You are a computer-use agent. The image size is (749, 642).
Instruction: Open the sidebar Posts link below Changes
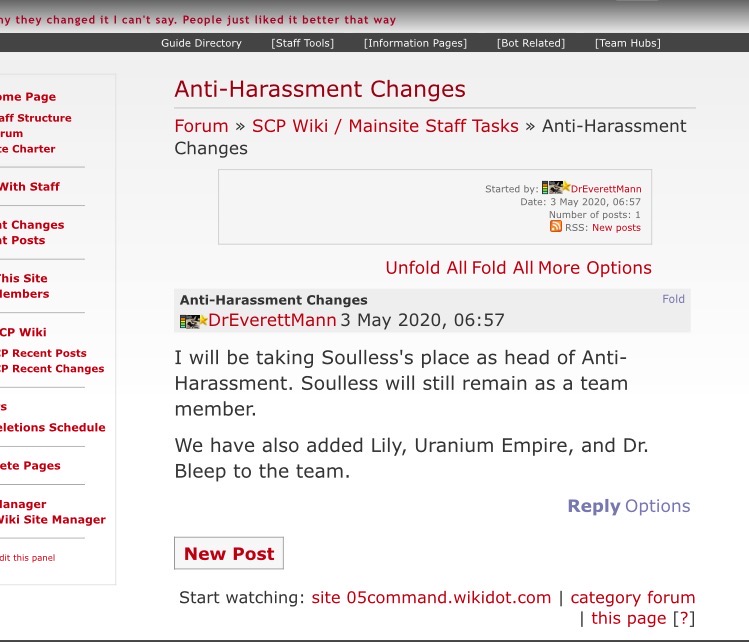point(22,240)
